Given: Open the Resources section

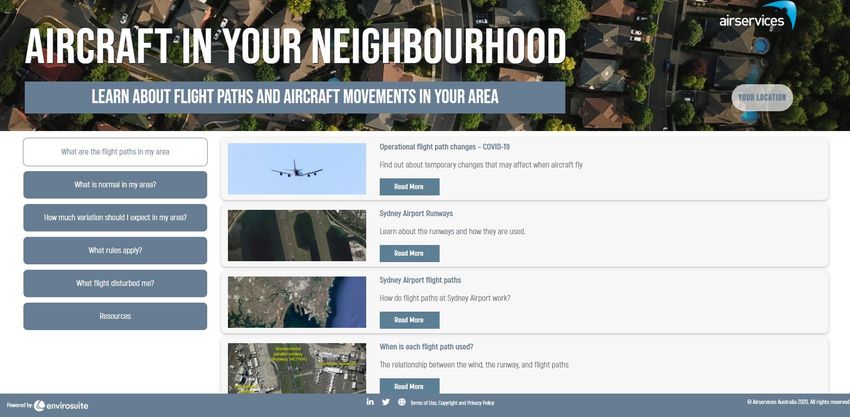Looking at the screenshot, I should [115, 316].
